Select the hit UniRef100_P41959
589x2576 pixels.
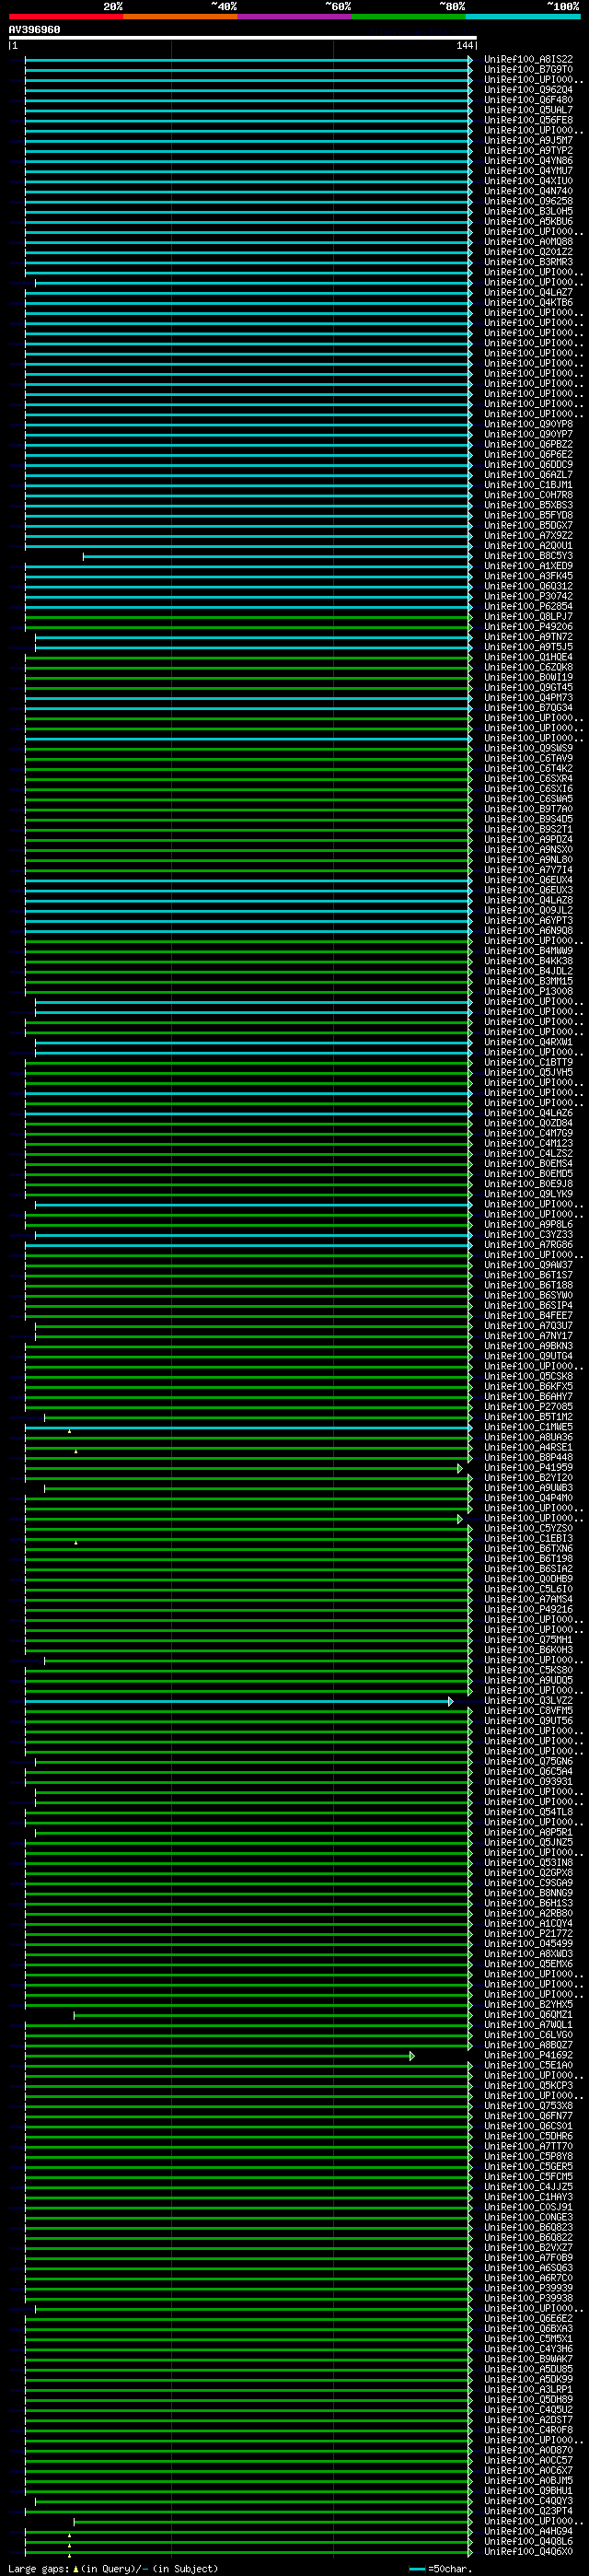coord(529,1468)
